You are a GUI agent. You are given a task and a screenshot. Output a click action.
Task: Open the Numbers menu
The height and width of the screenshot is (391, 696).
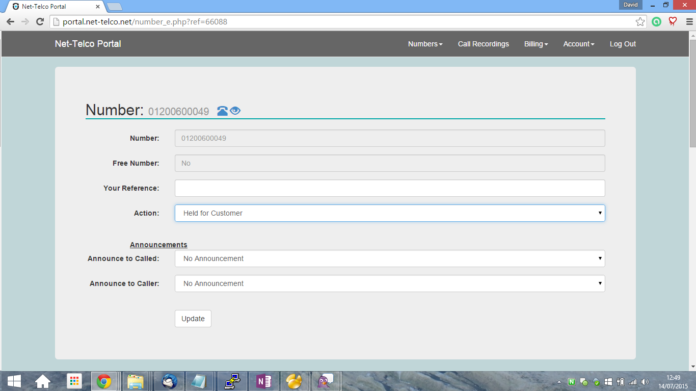(425, 44)
